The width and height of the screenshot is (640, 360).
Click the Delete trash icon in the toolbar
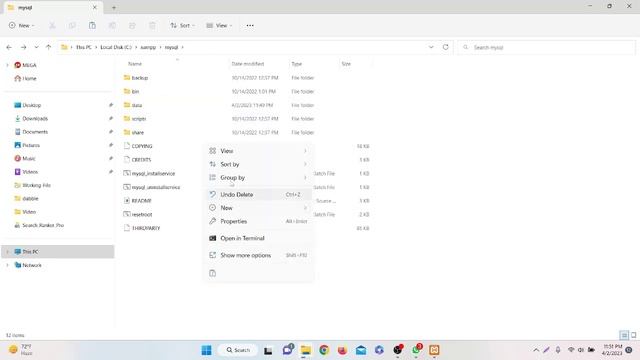(152, 25)
